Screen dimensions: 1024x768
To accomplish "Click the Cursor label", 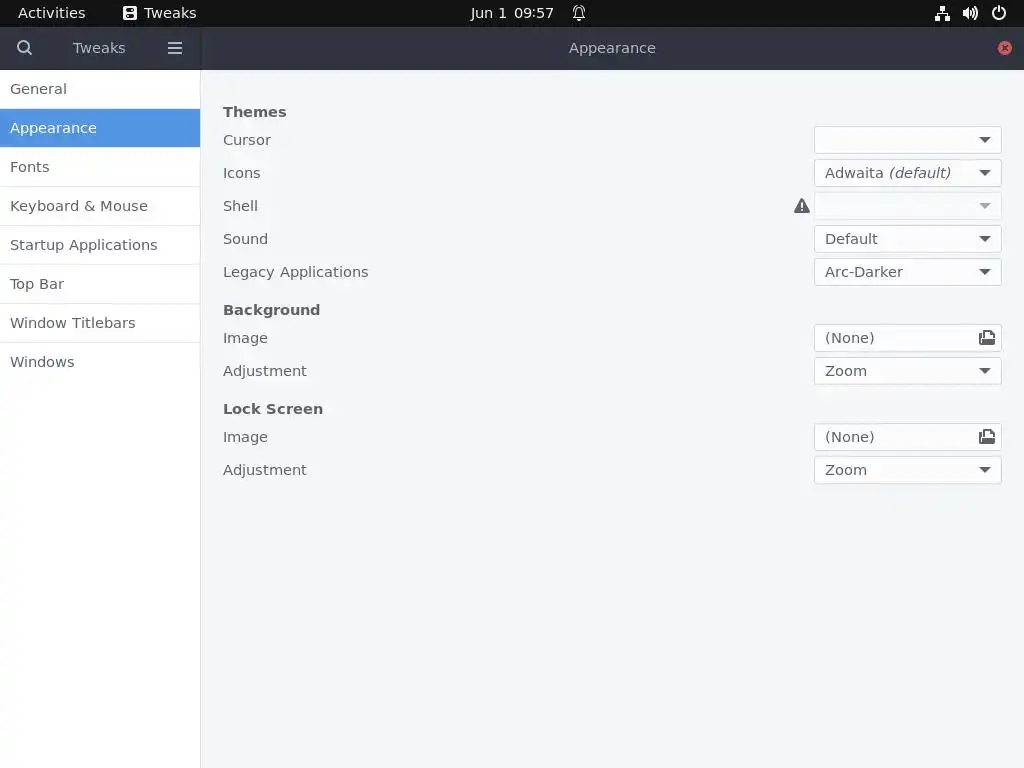I will click(x=247, y=140).
